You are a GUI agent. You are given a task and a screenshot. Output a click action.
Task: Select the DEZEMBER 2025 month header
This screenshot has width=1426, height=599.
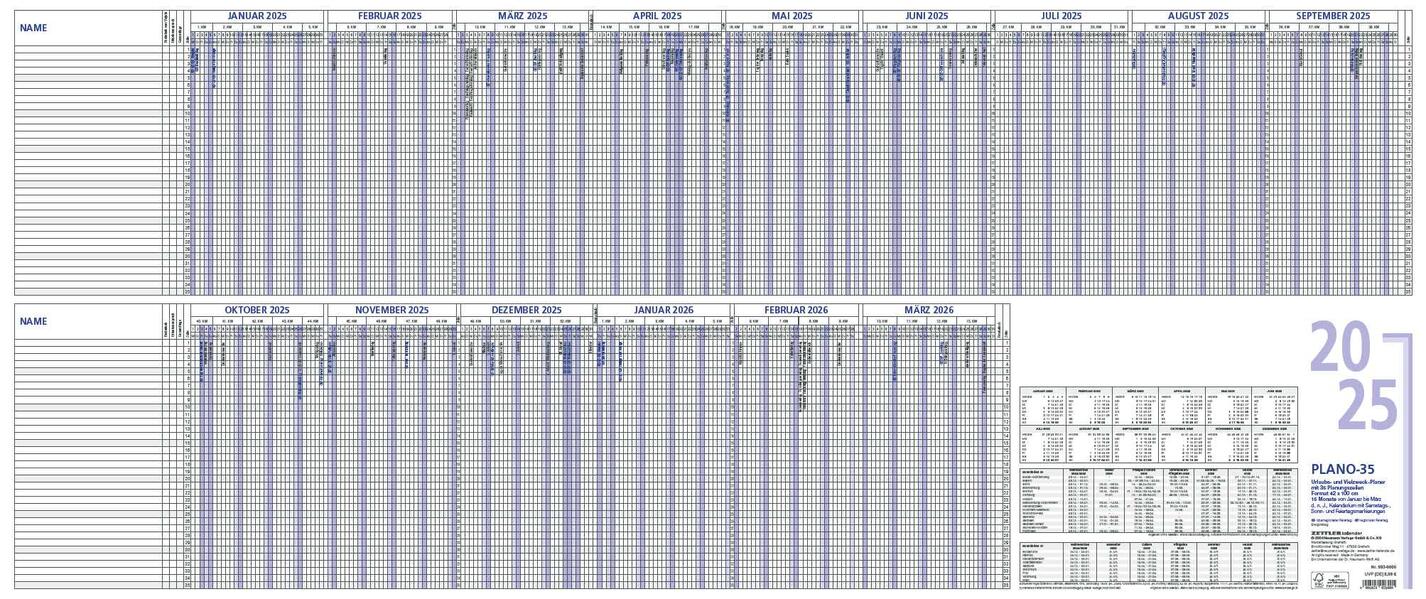tap(526, 310)
